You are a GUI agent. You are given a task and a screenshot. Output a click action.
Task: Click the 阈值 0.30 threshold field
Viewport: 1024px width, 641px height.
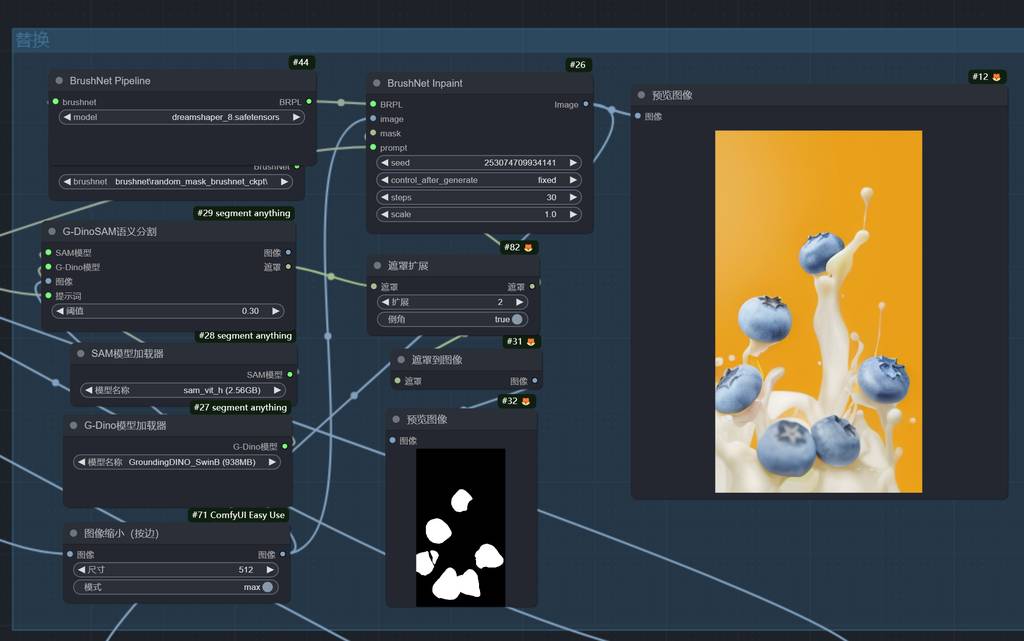tap(168, 311)
